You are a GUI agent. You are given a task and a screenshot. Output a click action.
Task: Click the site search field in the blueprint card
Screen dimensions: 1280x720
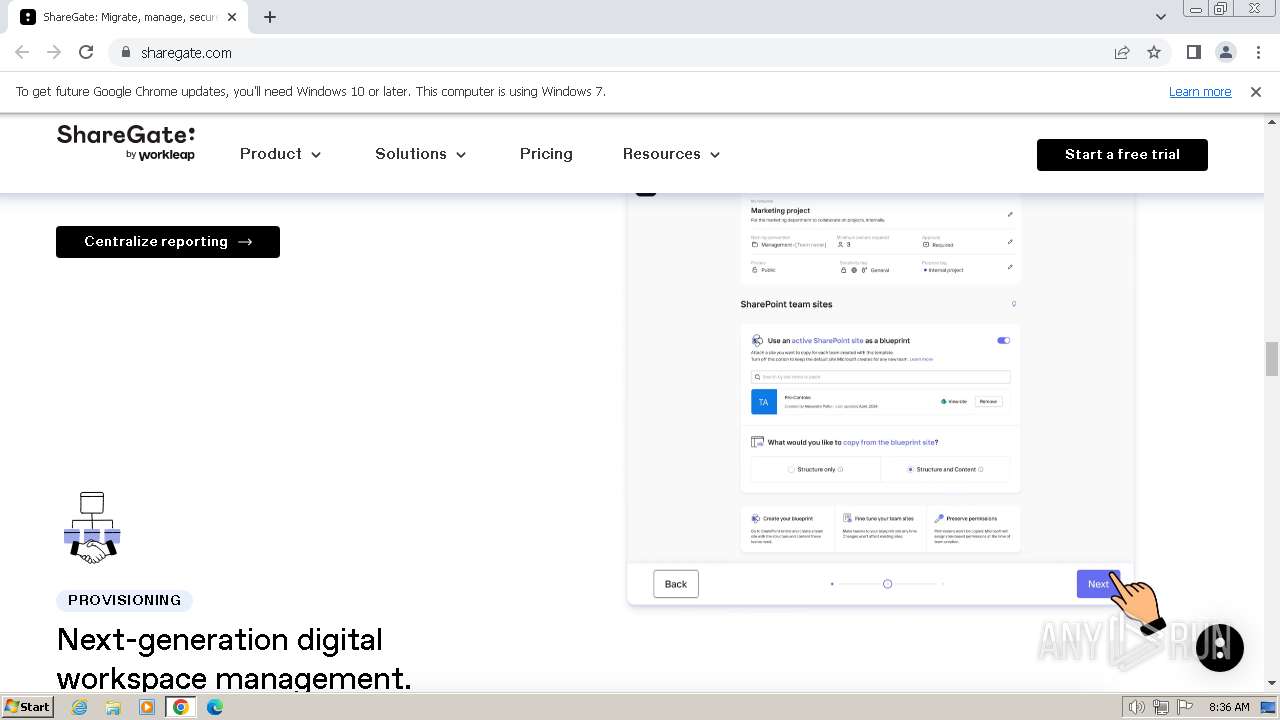(x=880, y=377)
